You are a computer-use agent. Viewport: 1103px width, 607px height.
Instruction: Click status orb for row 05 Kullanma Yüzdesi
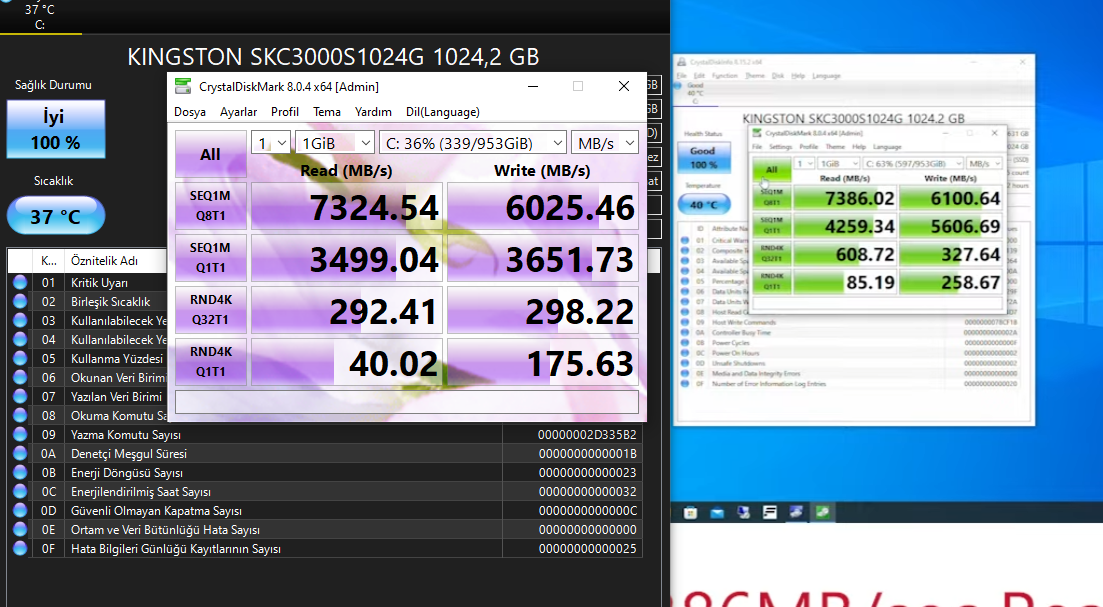pyautogui.click(x=20, y=358)
